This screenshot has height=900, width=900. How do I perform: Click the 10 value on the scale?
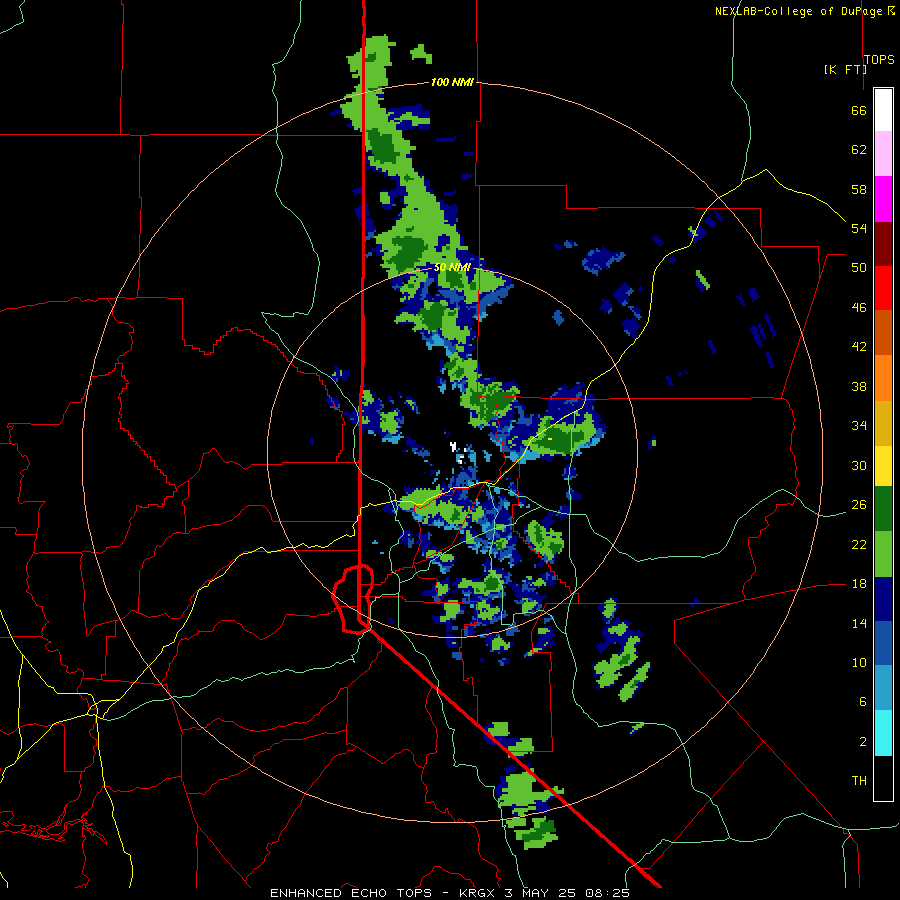tap(859, 662)
